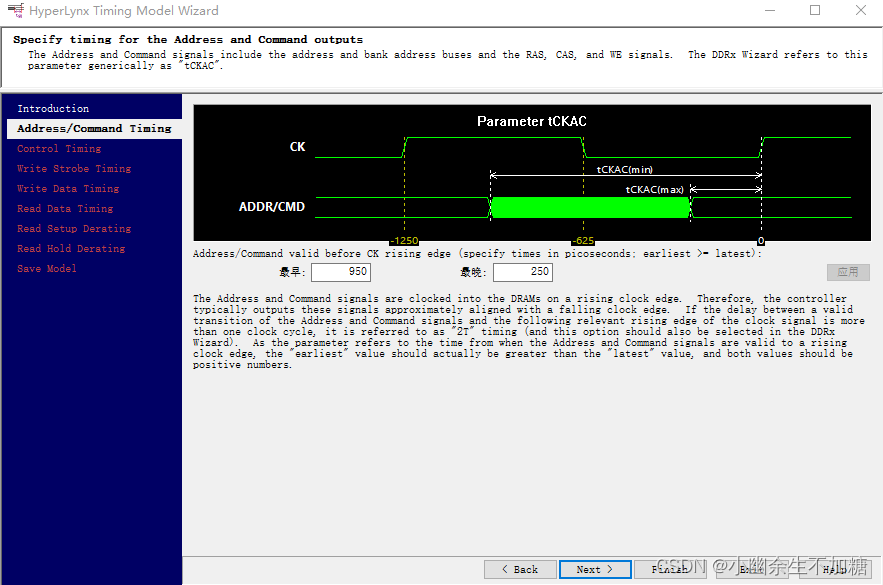
Task: Click the 最晚 (latest) field label
Action: (x=473, y=273)
